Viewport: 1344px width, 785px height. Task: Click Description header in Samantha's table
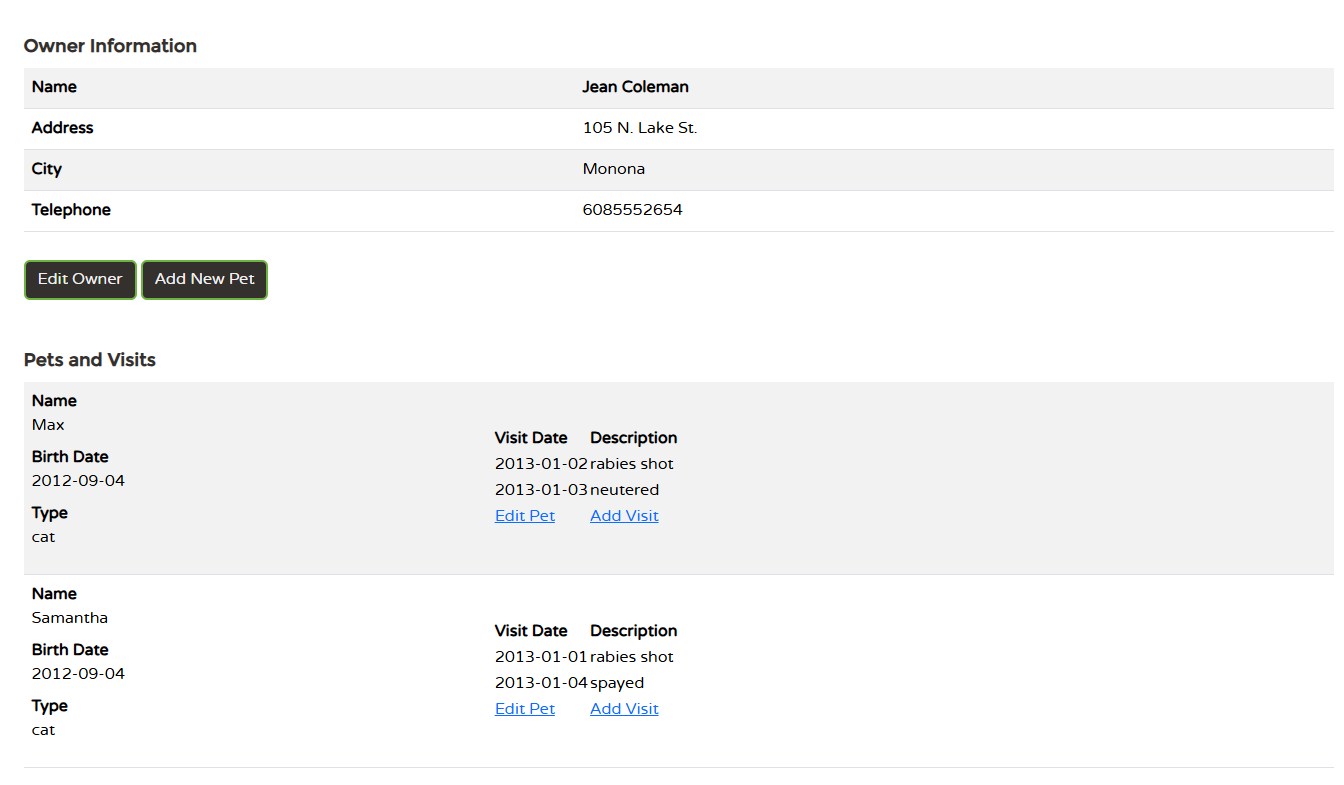(634, 631)
